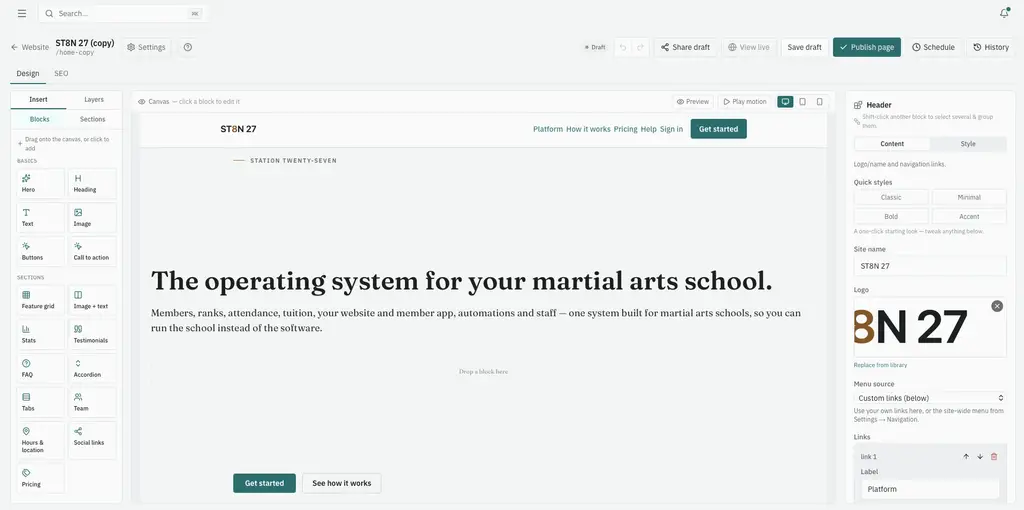The width and height of the screenshot is (1024, 510).
Task: Switch to the SEO tab
Action: pos(61,74)
